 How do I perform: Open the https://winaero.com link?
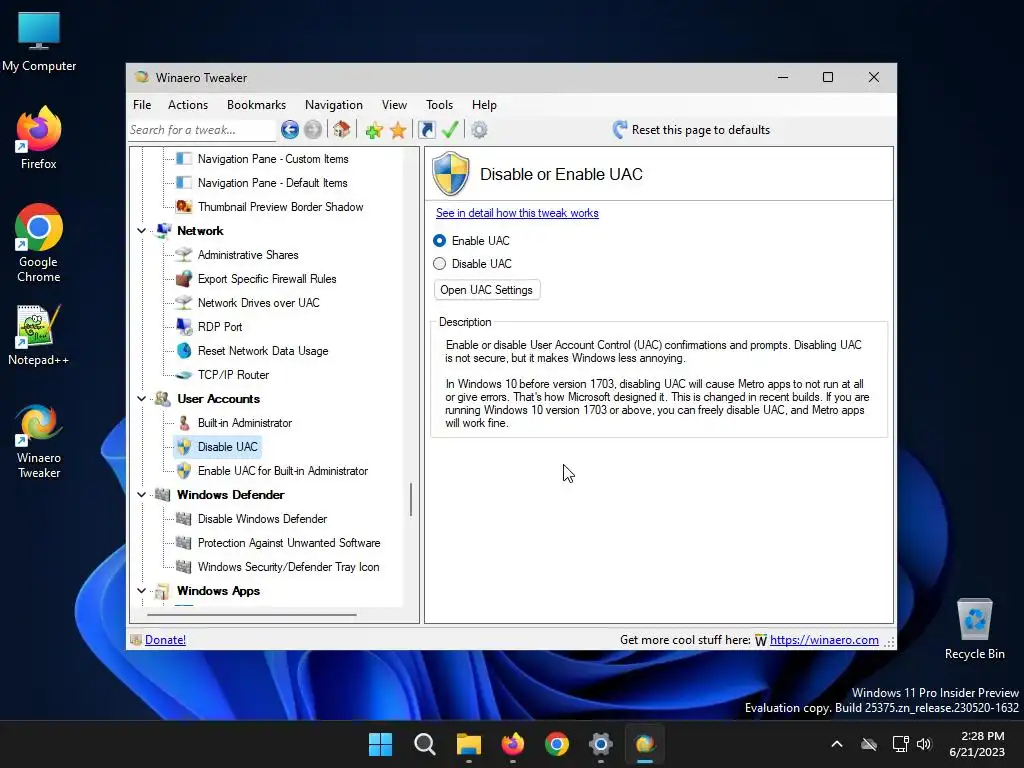tap(824, 640)
